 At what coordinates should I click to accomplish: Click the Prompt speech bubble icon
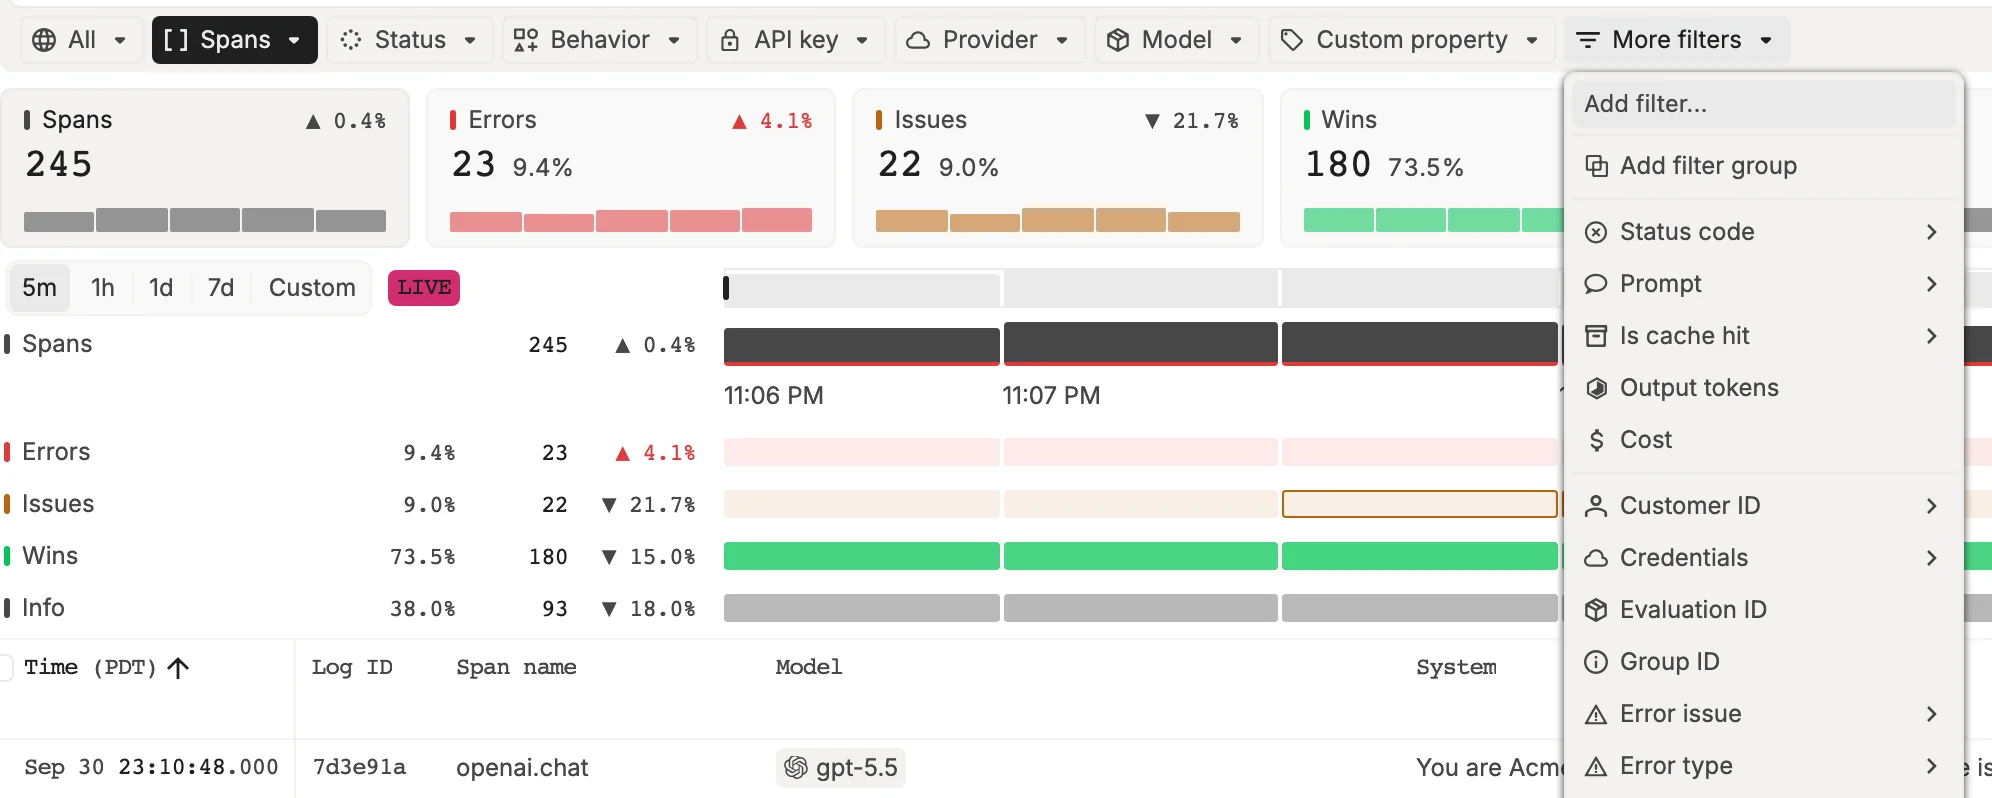(x=1597, y=284)
